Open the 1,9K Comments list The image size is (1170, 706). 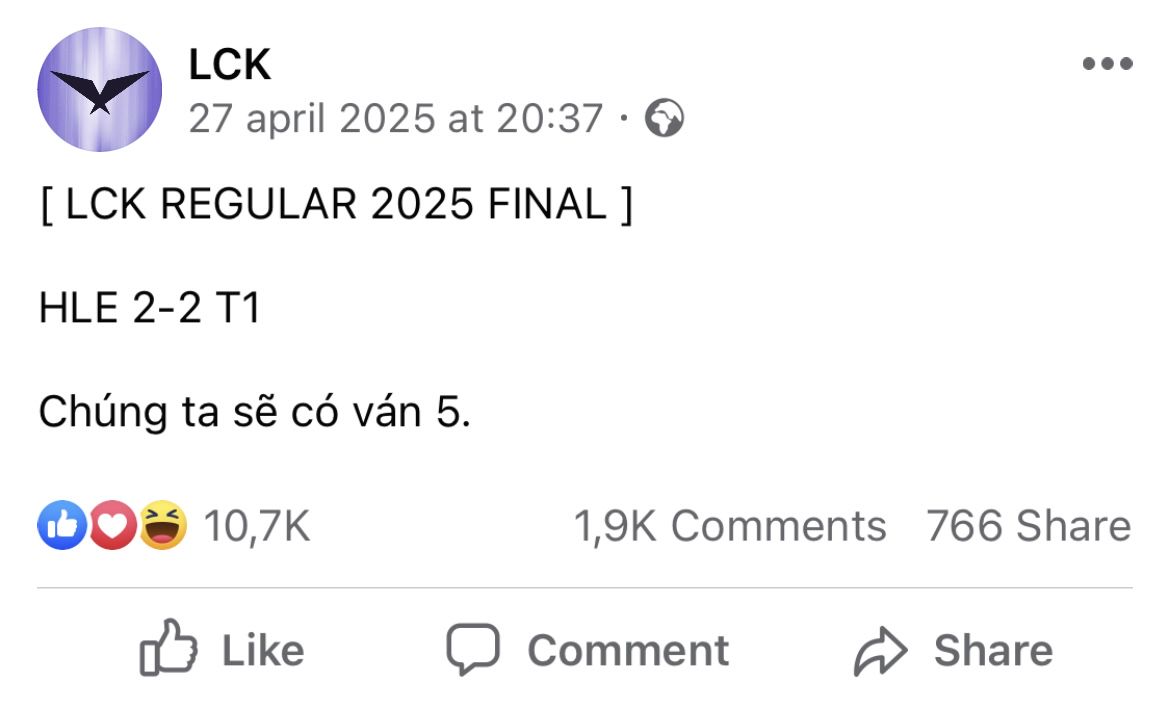click(729, 526)
